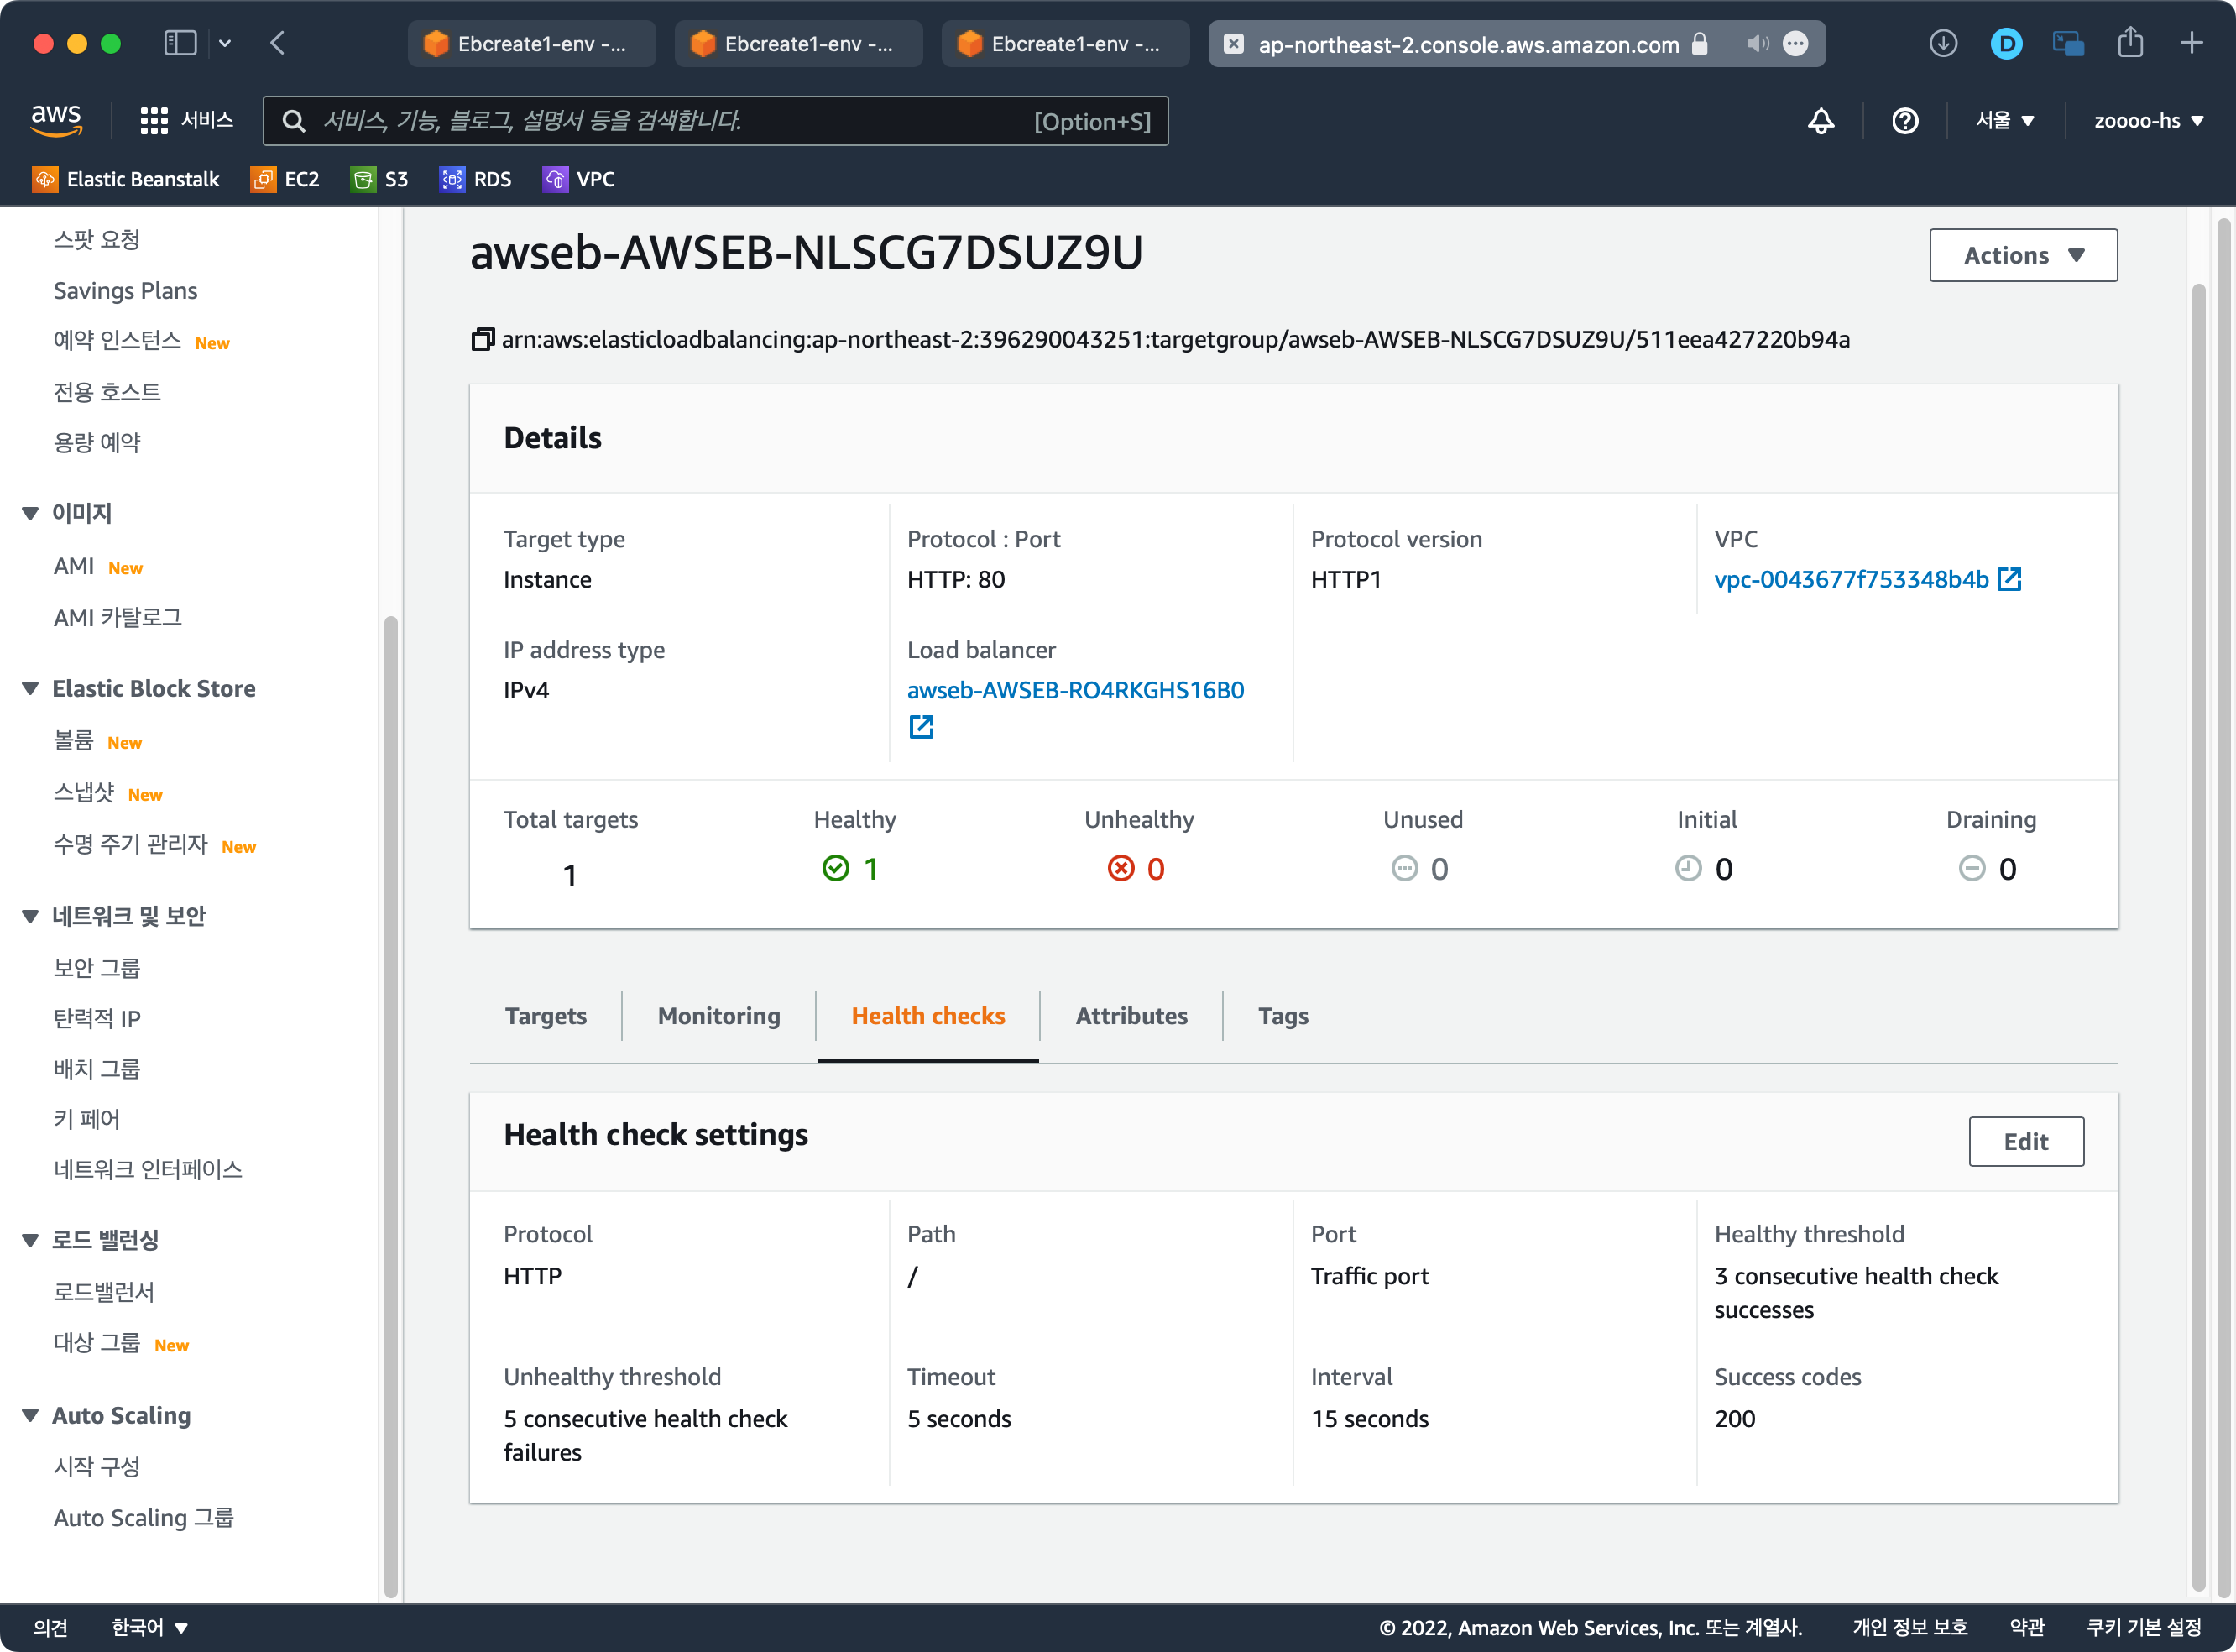Click the blue D extension icon
Screen dimensions: 2236x1652
coord(2006,43)
